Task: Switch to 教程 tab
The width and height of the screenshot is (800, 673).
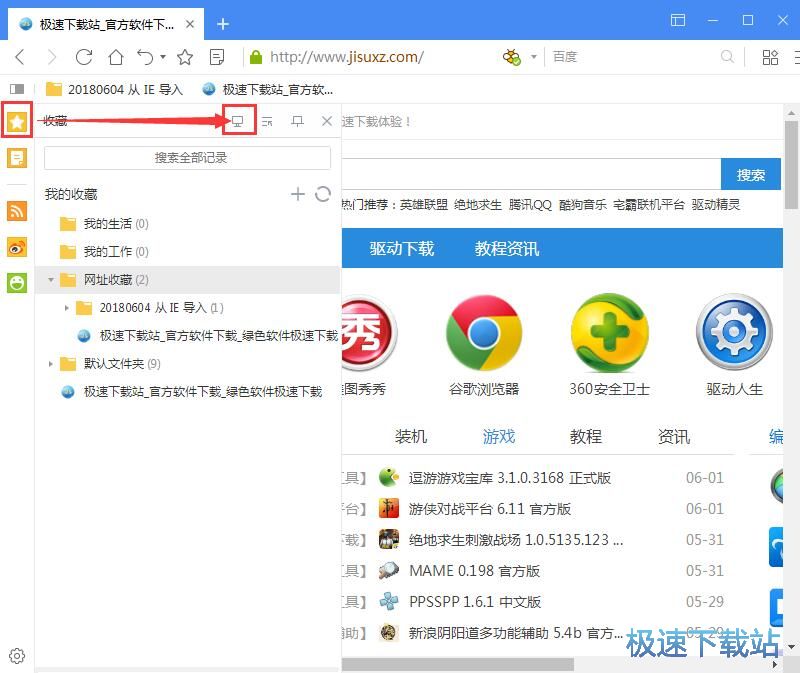Action: pyautogui.click(x=586, y=437)
